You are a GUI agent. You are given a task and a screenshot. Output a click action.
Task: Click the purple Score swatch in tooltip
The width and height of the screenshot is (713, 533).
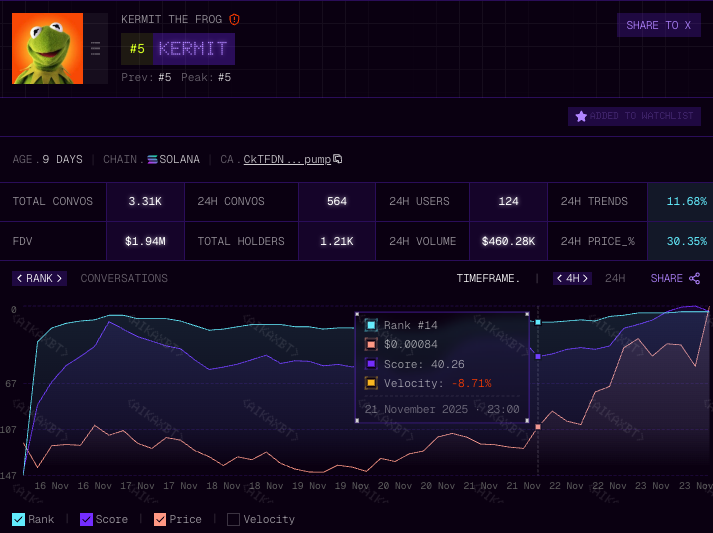(x=371, y=364)
